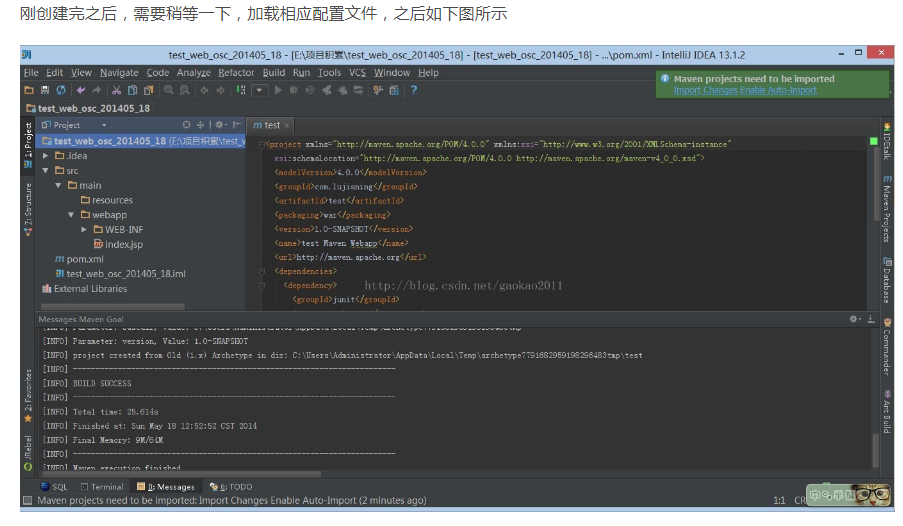Image resolution: width=903 pixels, height=526 pixels.
Task: Click the blue Help question mark
Action: point(413,90)
